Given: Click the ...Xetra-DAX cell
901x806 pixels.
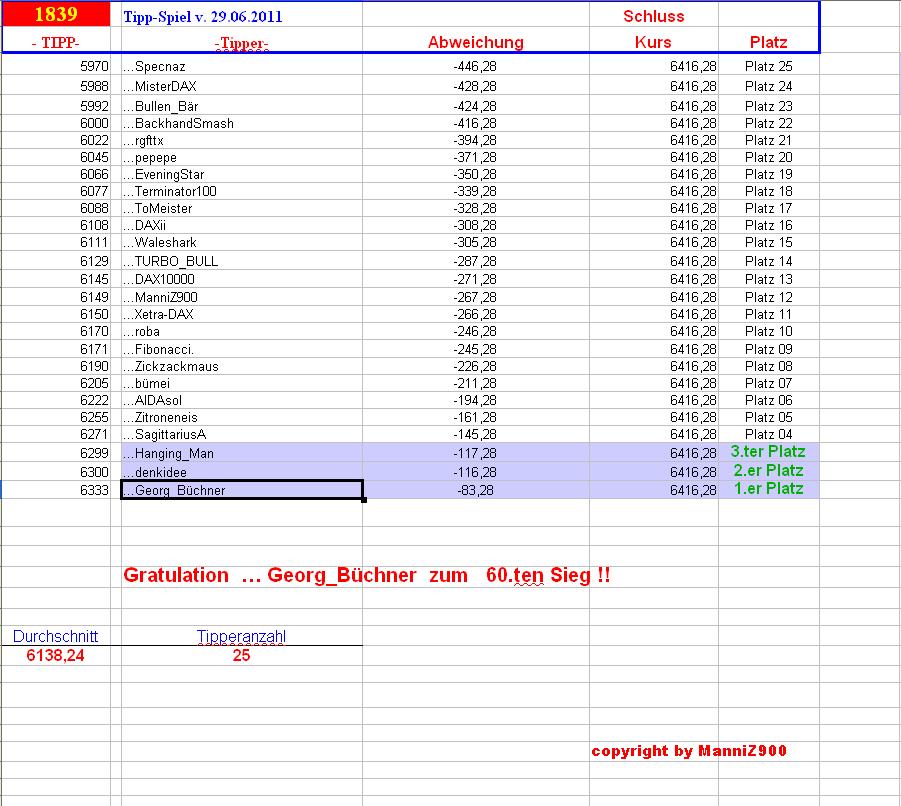Looking at the screenshot, I should [241, 314].
